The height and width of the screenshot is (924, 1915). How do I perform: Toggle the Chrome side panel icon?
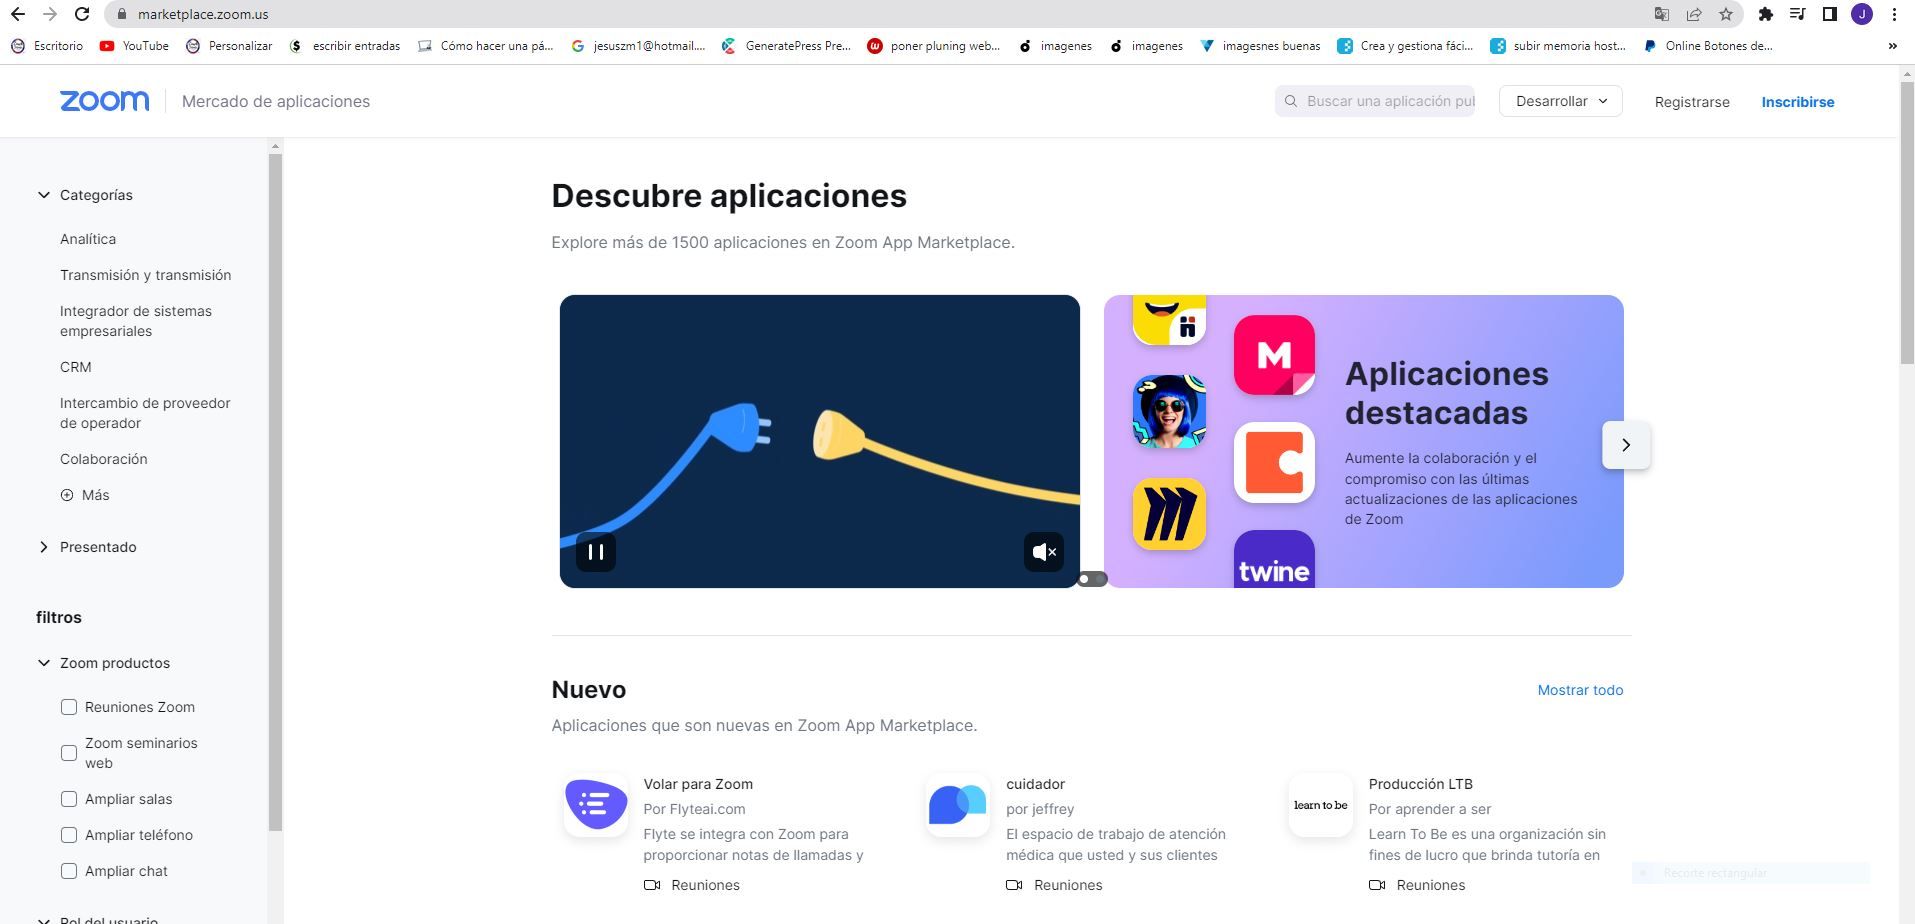point(1830,14)
